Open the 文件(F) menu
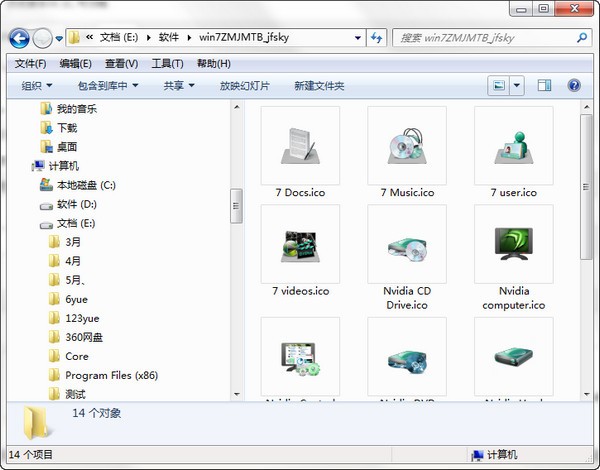600x470 pixels. [x=30, y=64]
